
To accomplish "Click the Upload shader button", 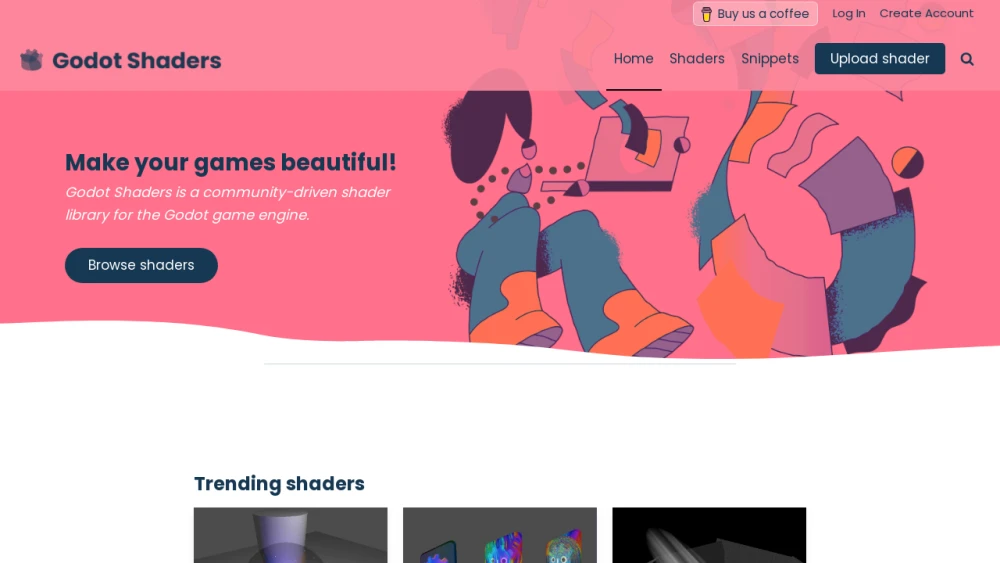I will click(x=879, y=59).
